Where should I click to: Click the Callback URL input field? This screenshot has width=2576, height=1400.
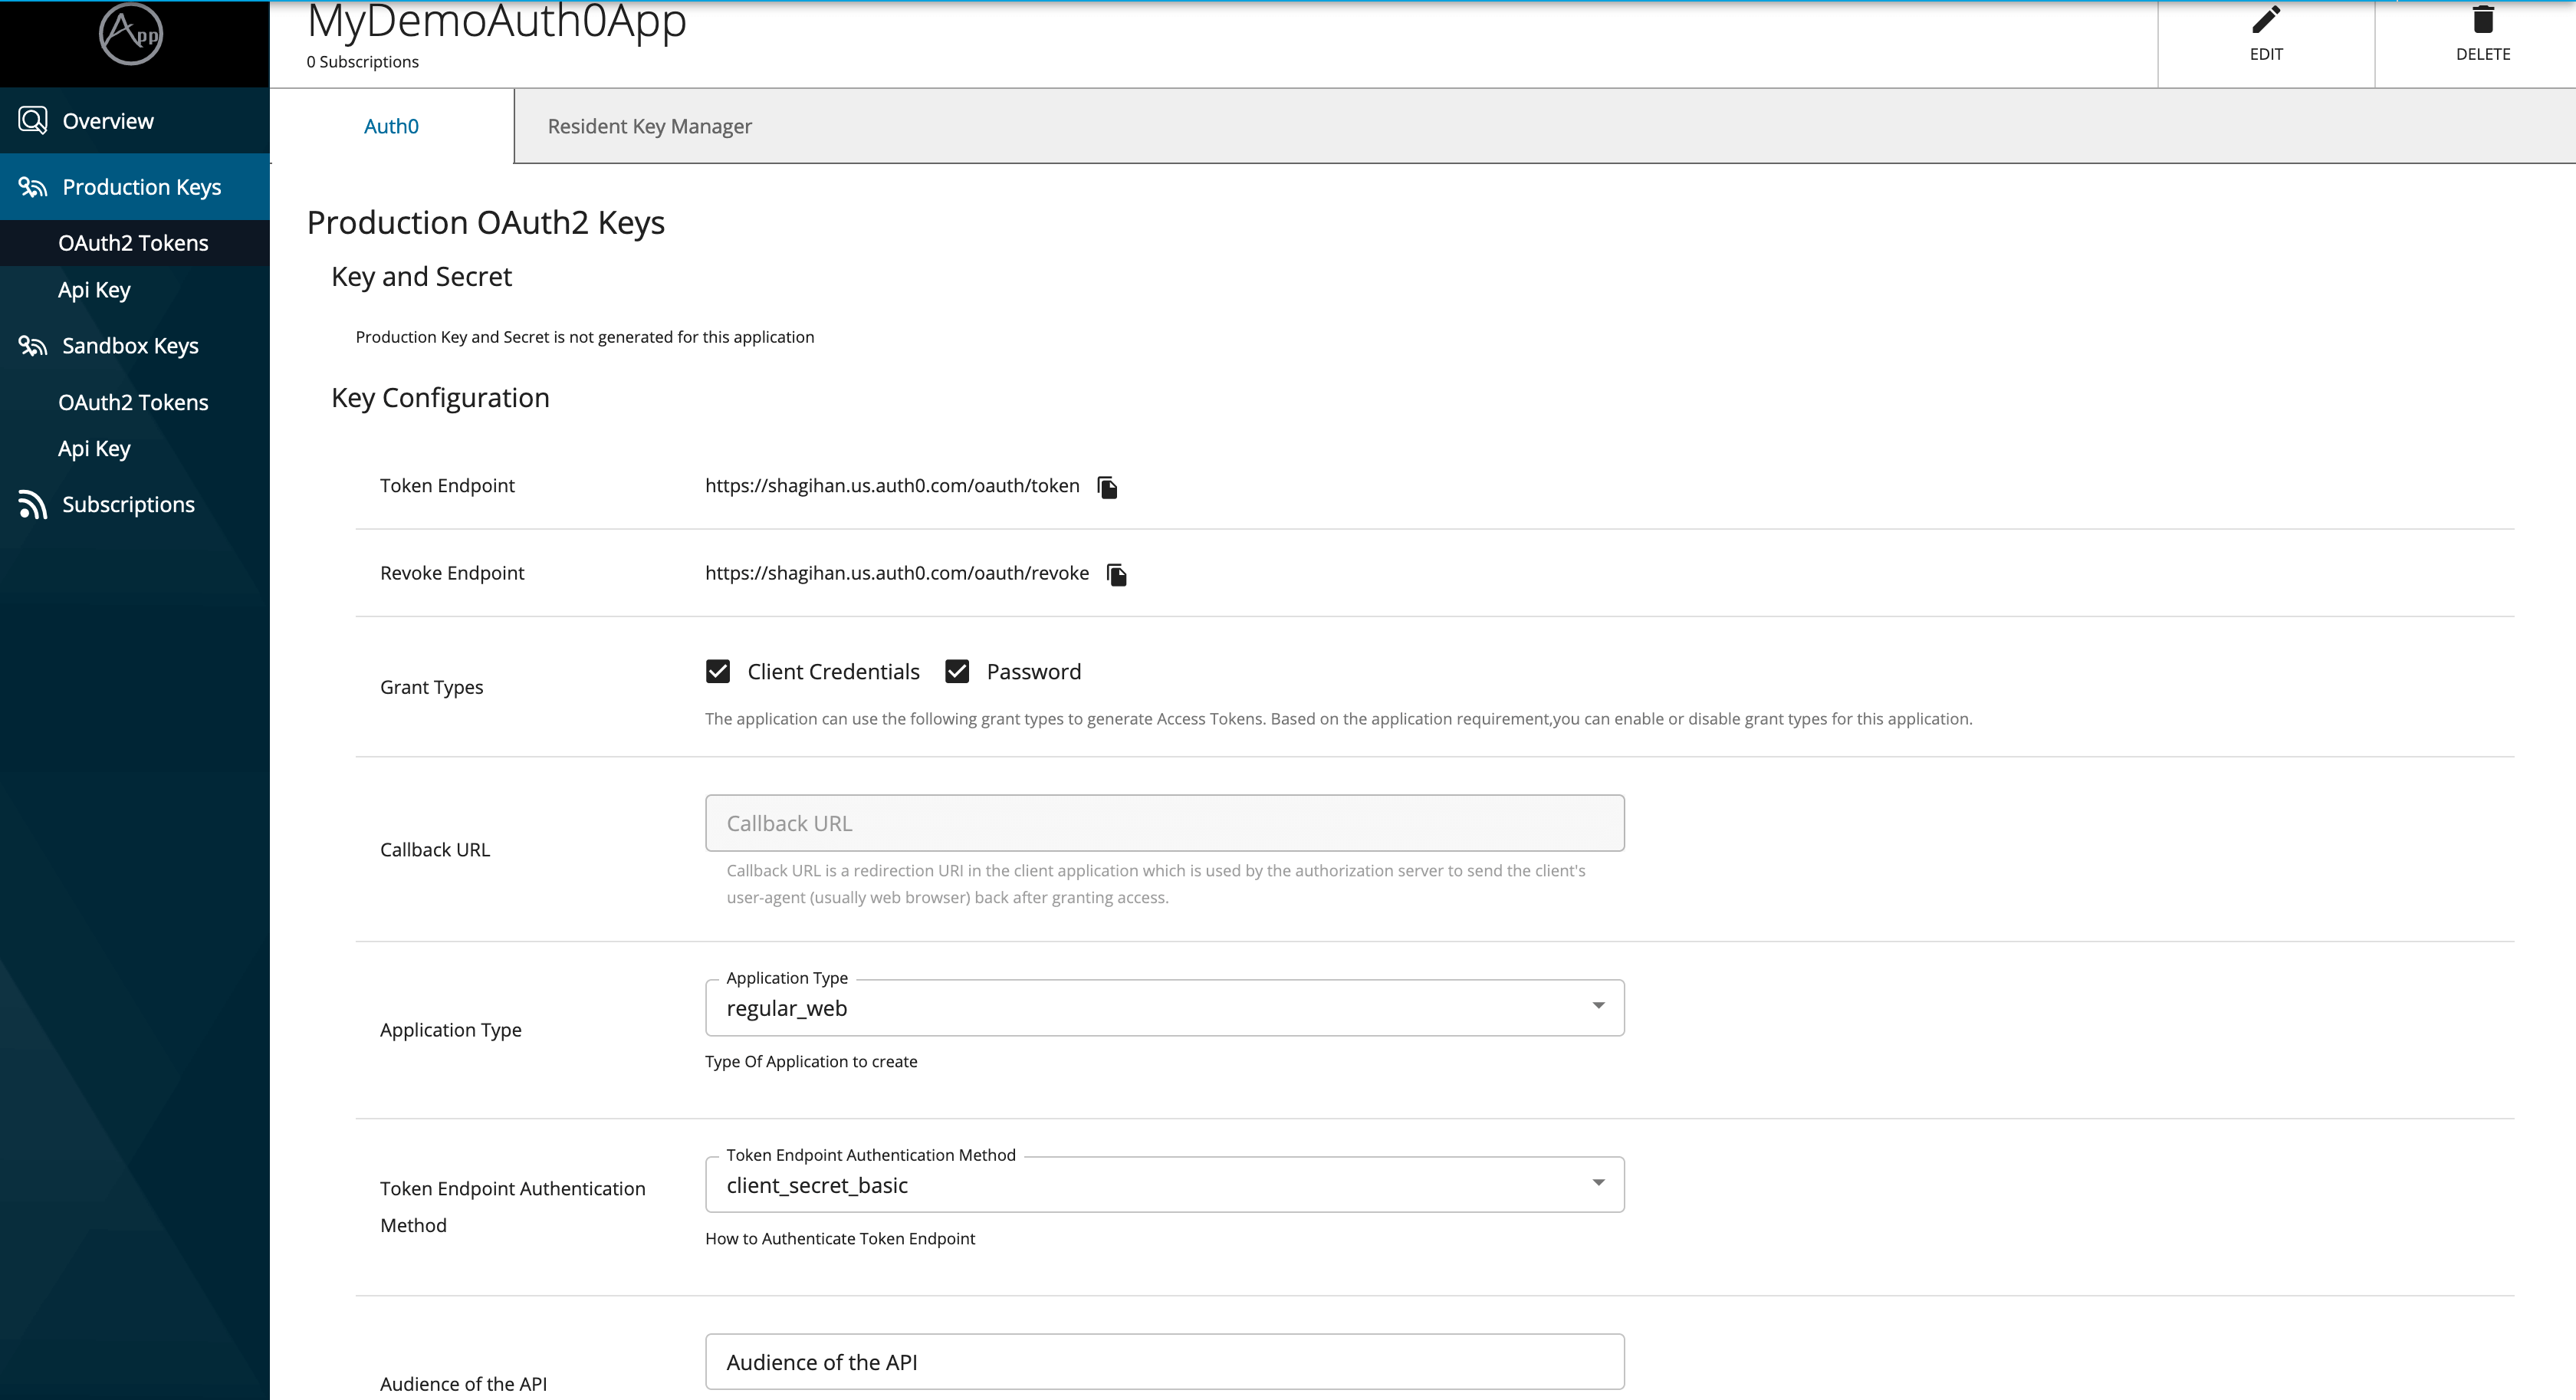coord(1164,823)
